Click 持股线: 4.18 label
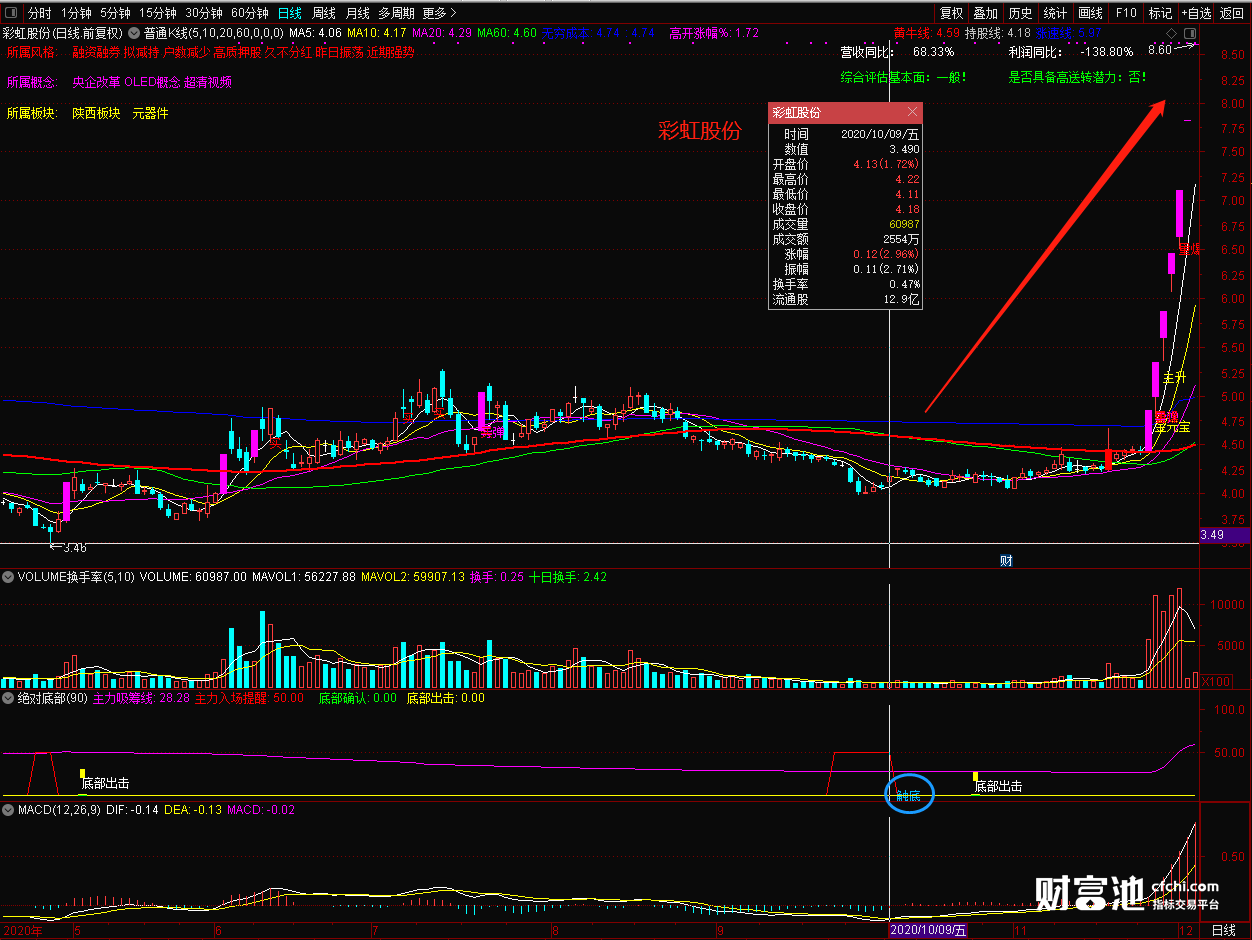Screen dimensions: 1252x940 (997, 33)
